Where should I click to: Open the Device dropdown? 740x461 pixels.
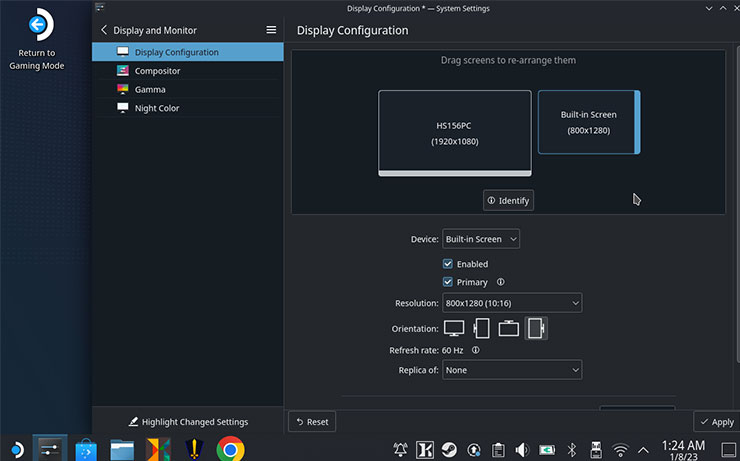(481, 239)
